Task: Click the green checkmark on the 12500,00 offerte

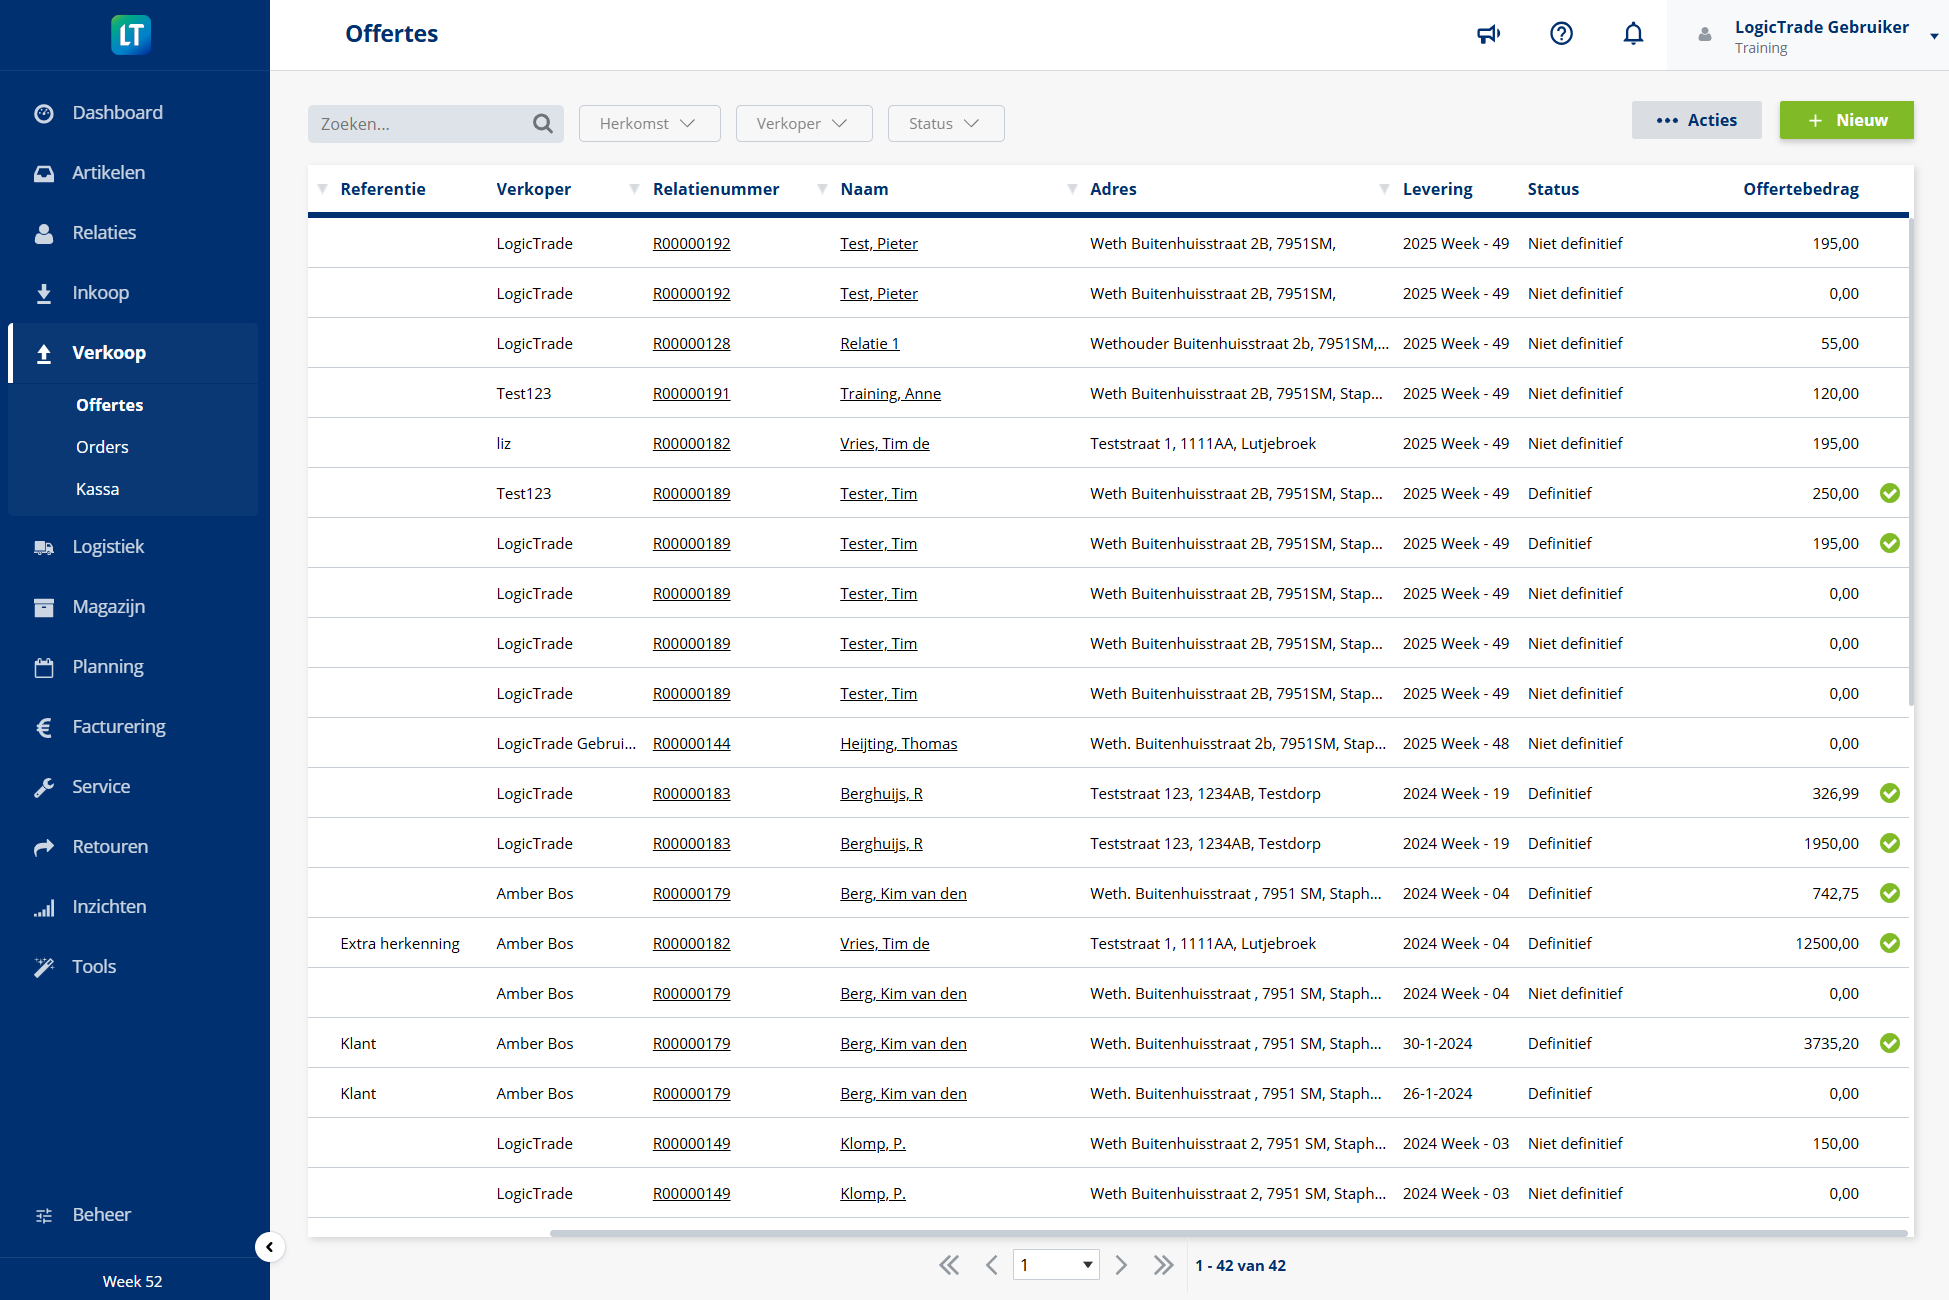Action: tap(1890, 943)
